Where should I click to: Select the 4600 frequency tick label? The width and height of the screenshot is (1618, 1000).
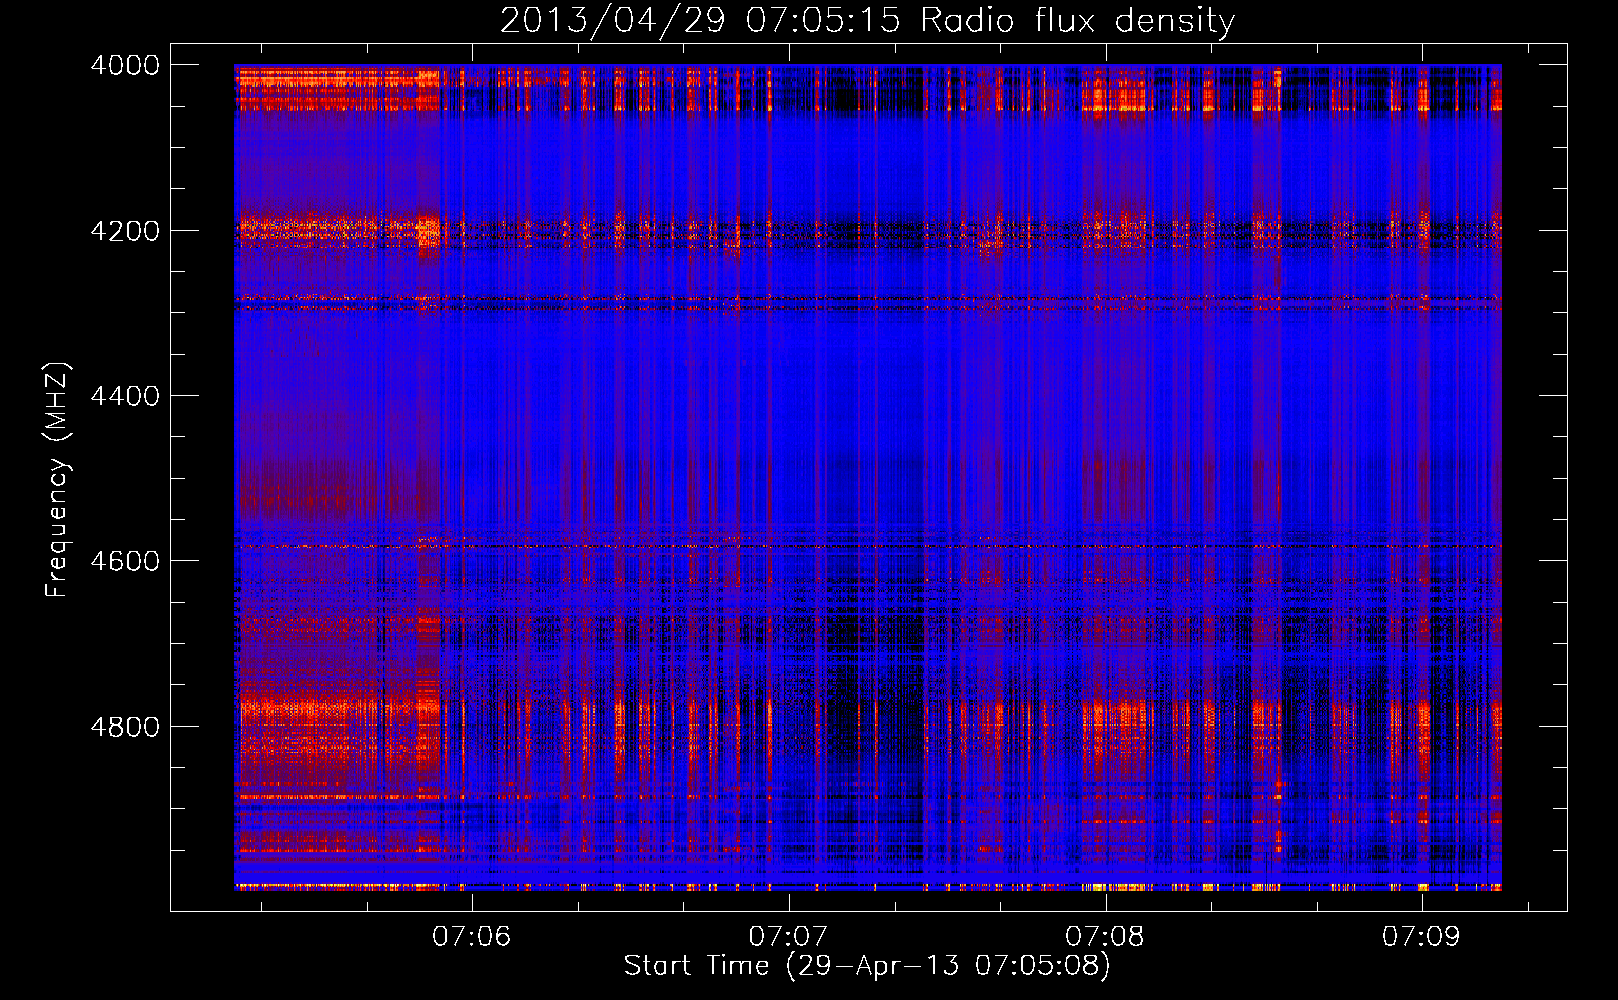click(x=125, y=561)
